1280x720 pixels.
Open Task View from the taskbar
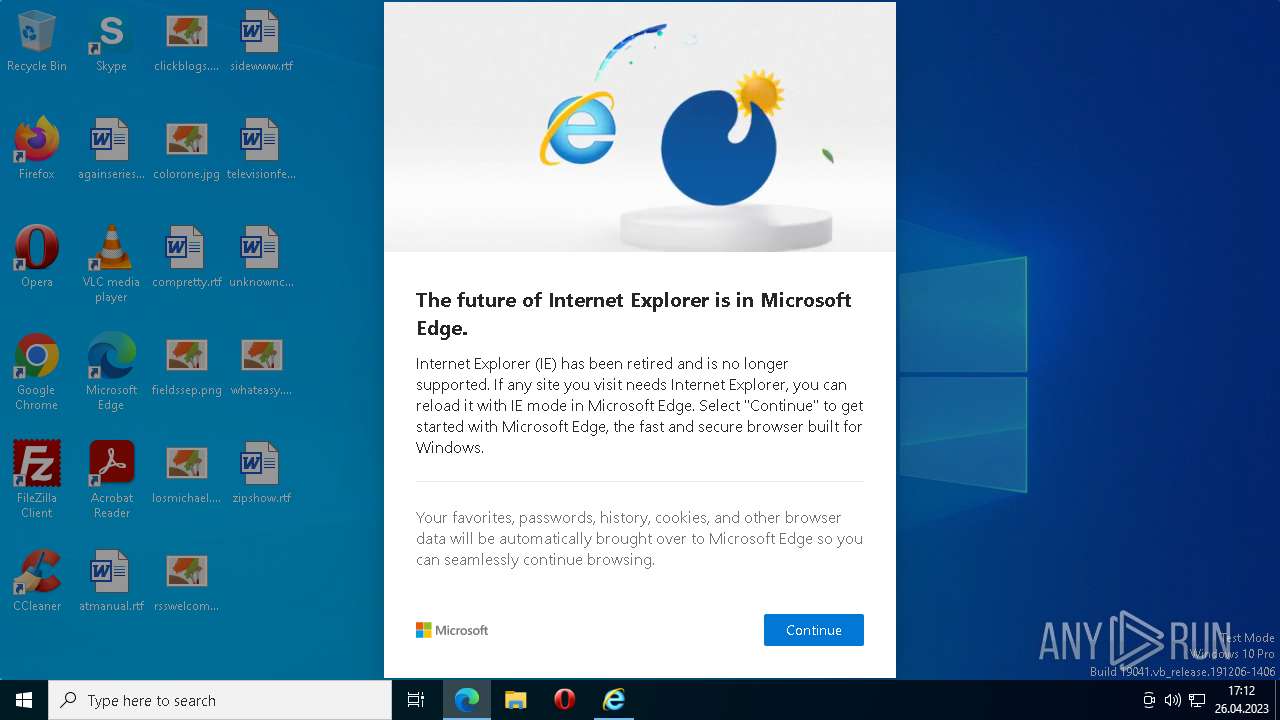click(x=416, y=700)
